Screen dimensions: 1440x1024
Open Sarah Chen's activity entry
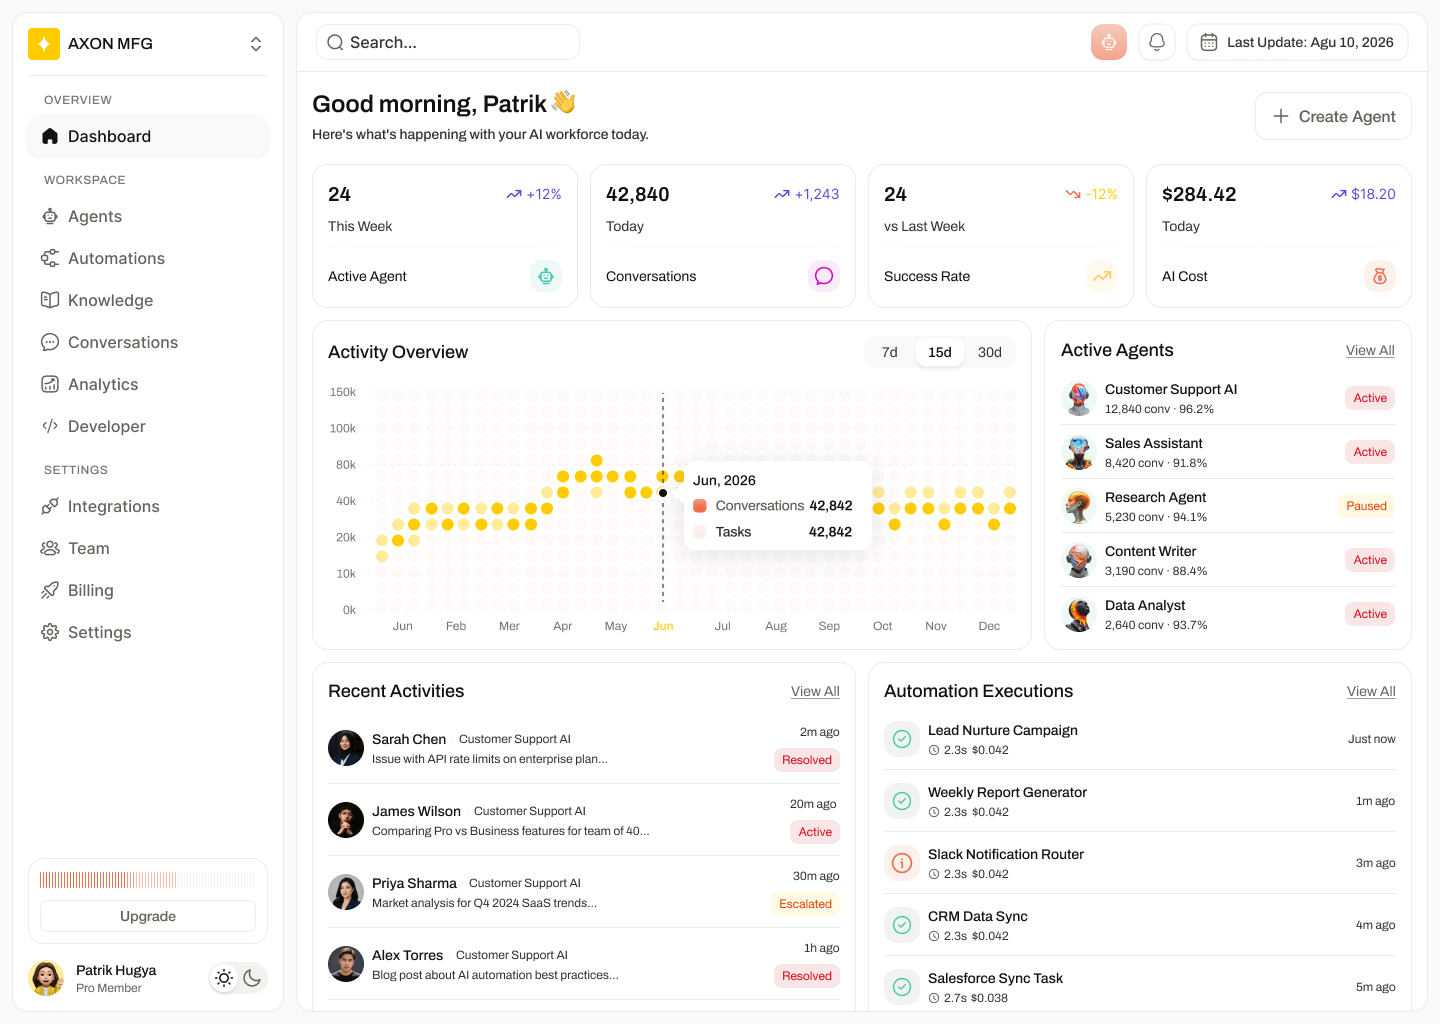click(584, 748)
